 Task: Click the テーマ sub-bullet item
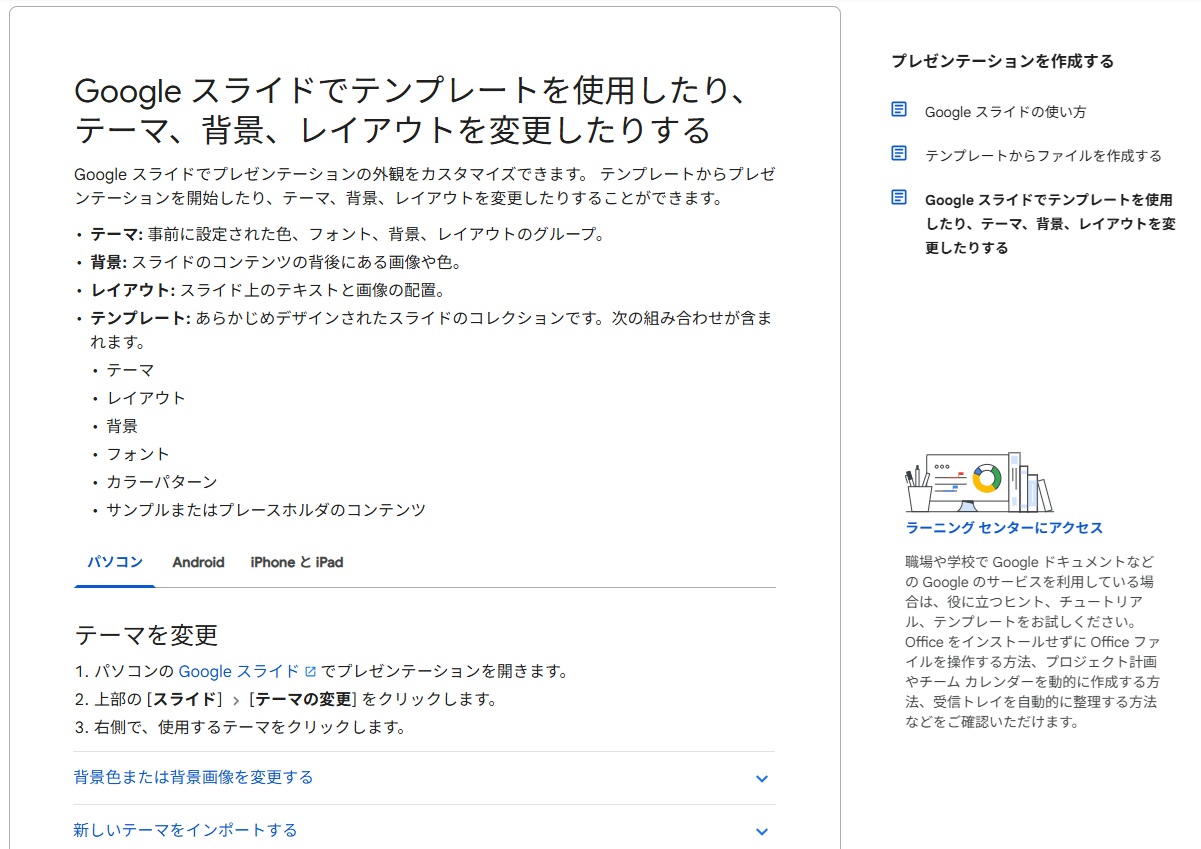[131, 370]
